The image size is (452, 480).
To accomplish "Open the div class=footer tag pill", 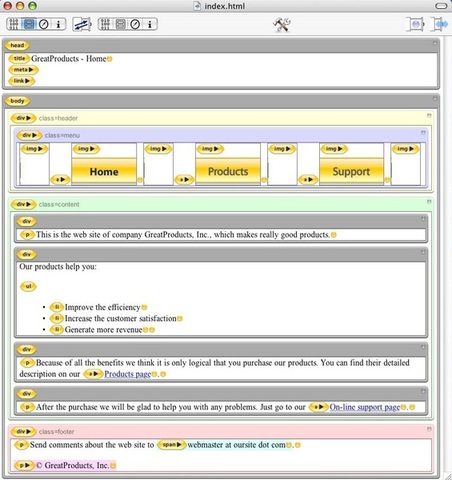I will click(24, 431).
